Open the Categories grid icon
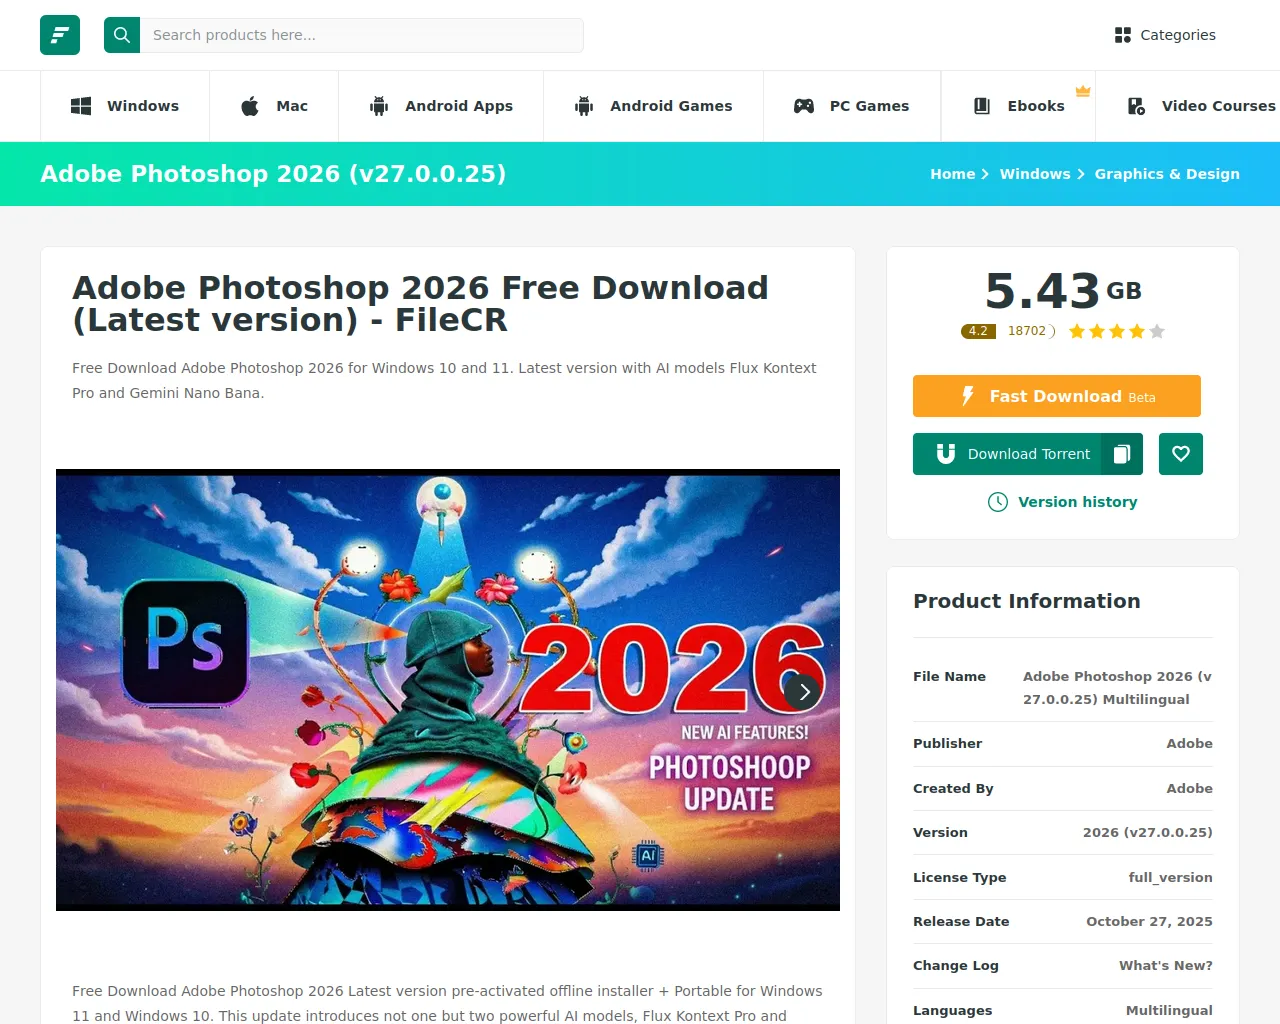1280x1024 pixels. tap(1123, 35)
